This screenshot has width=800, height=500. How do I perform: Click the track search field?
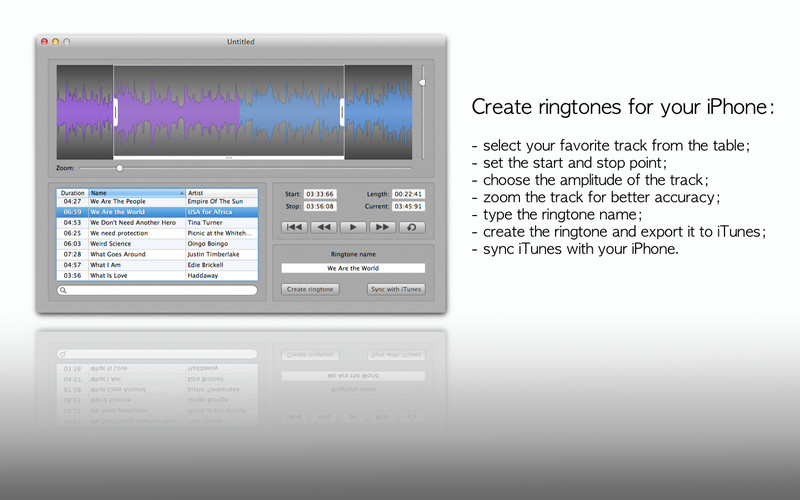point(157,290)
